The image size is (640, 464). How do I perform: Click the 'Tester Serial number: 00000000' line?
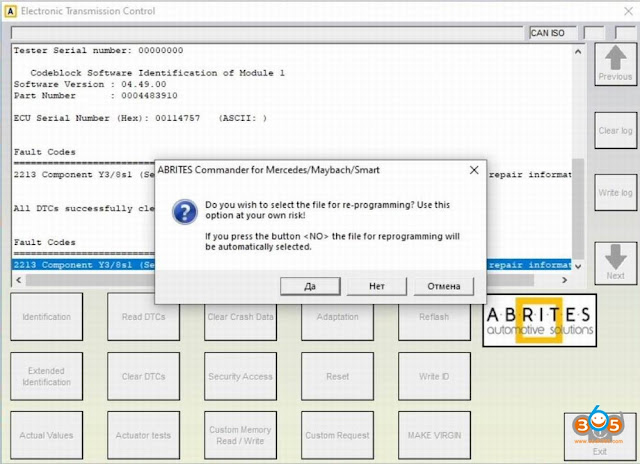[98, 51]
